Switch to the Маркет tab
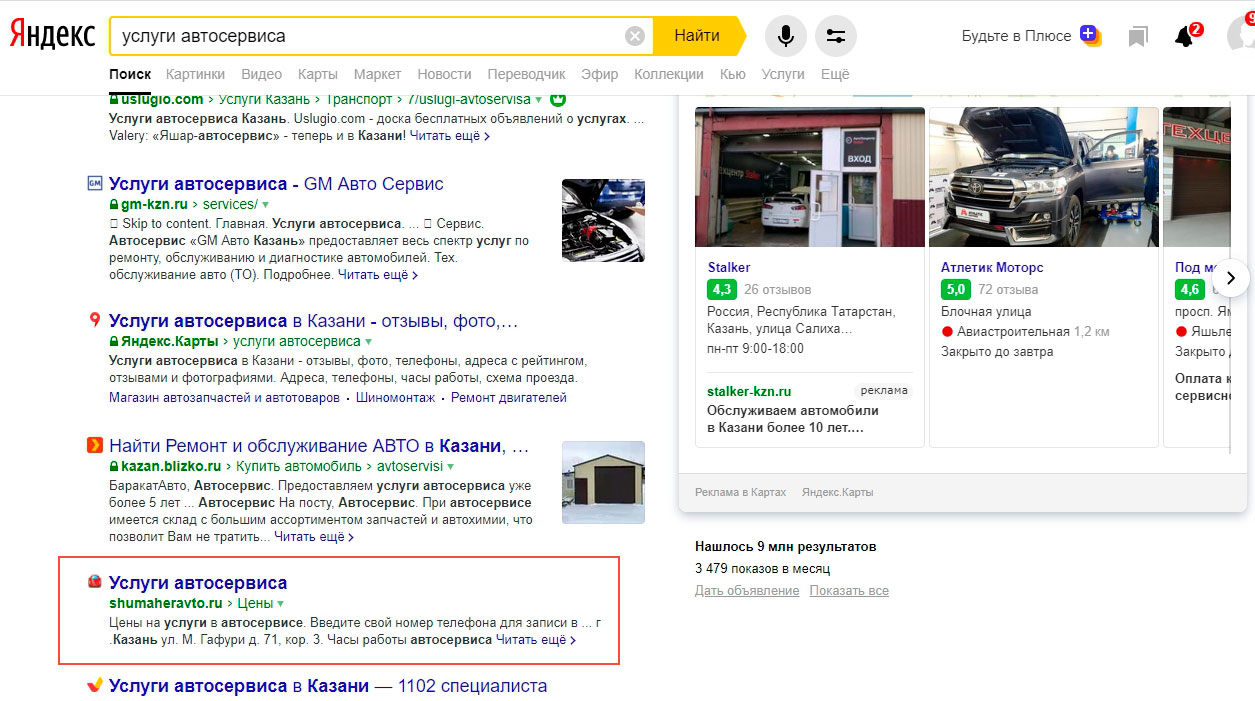 pyautogui.click(x=377, y=74)
